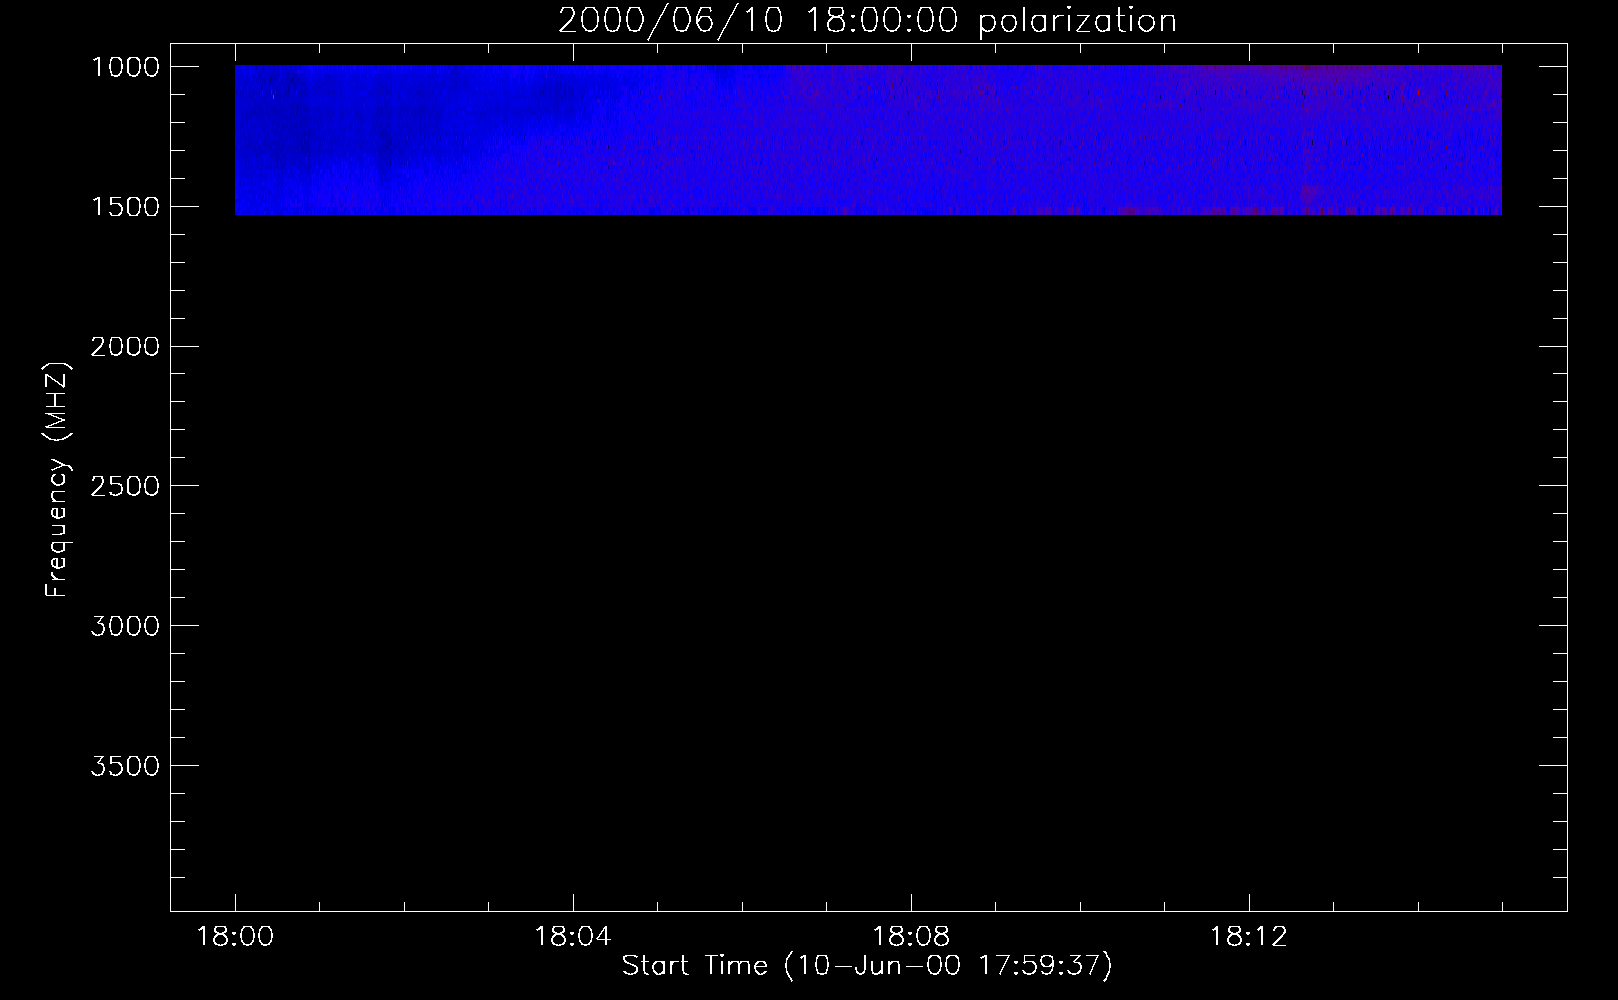1618x1000 pixels.
Task: Click the 18:08 time tick label
Action: (910, 937)
